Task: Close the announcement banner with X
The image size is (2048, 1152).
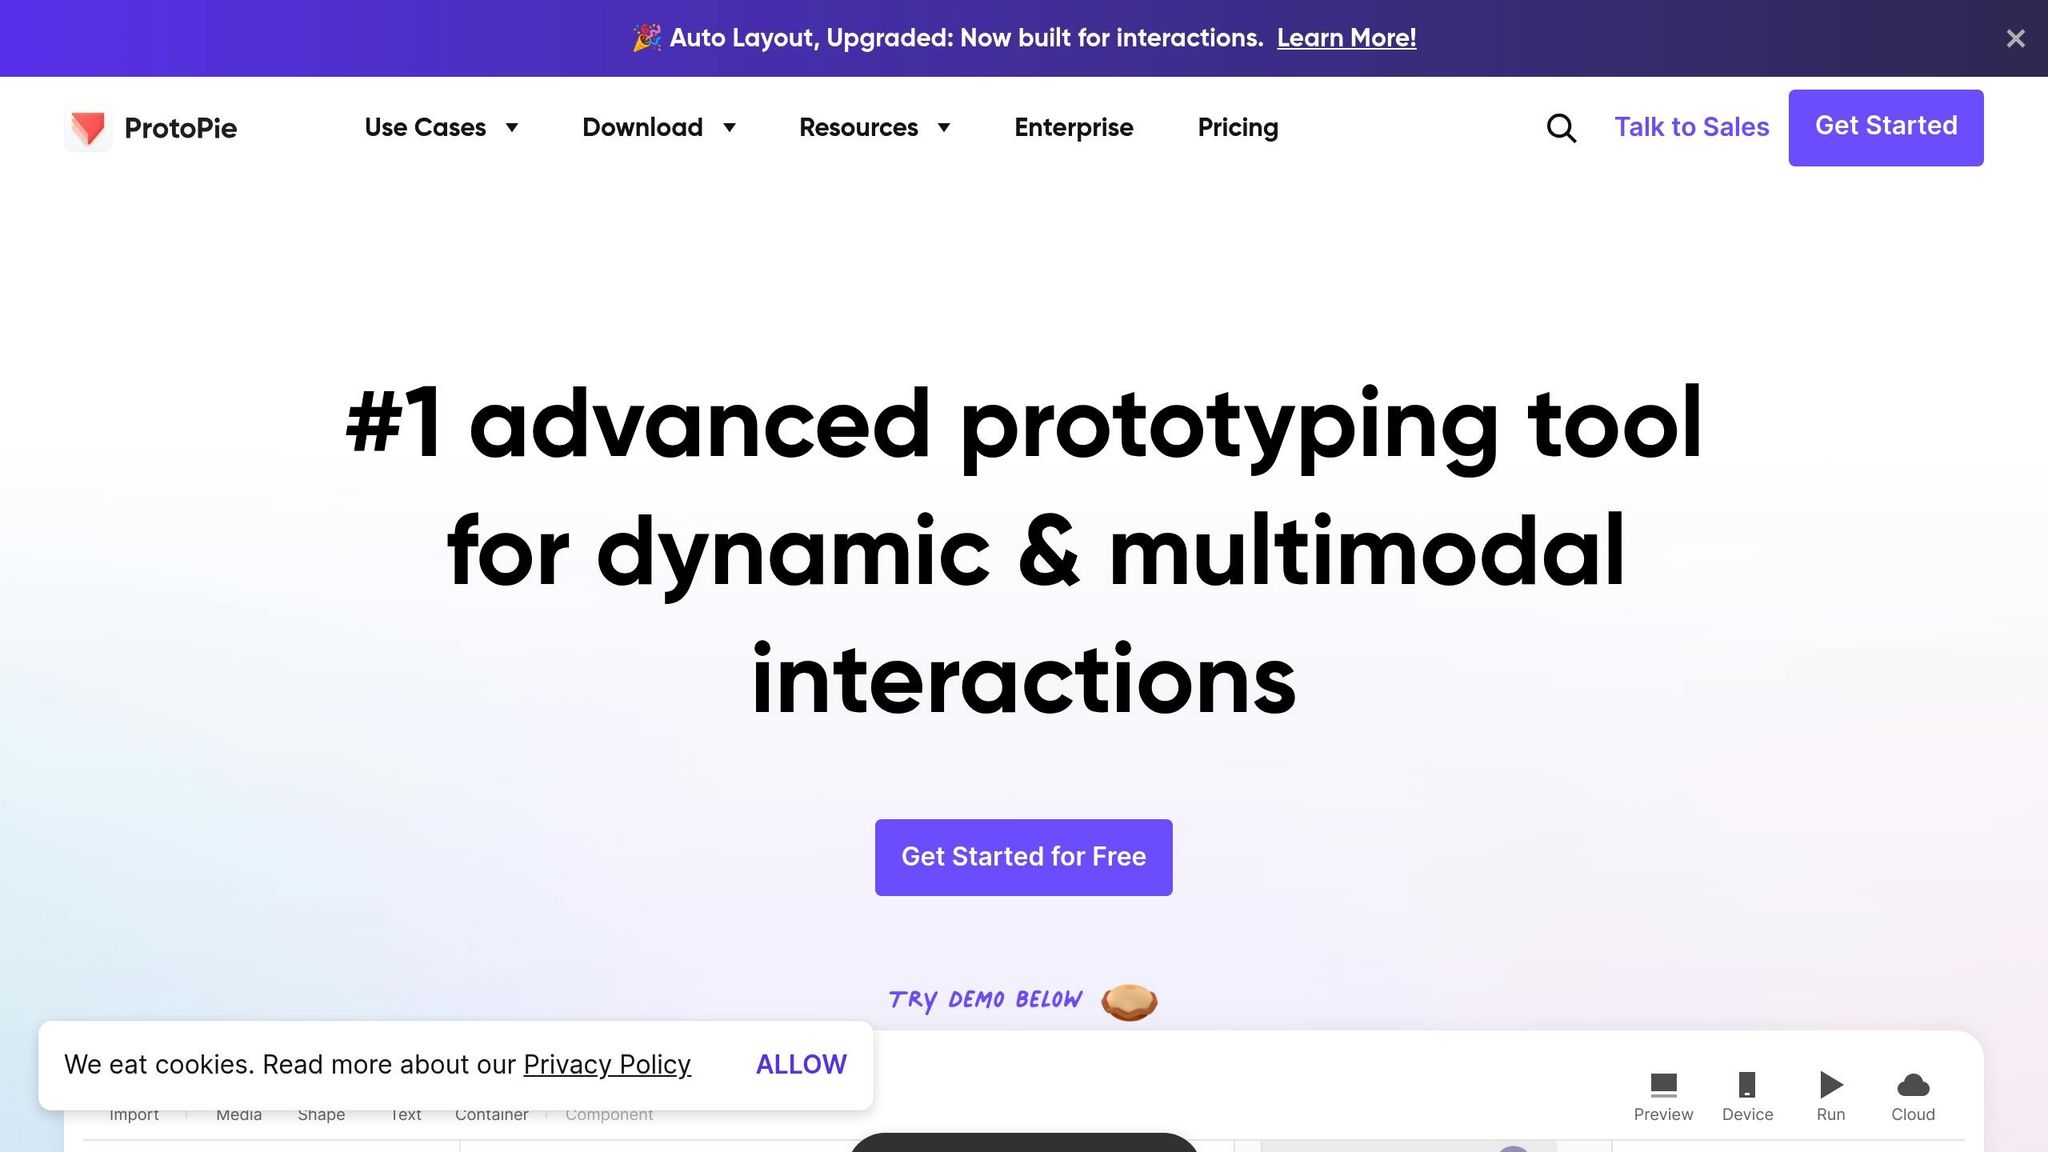Action: tap(2015, 38)
